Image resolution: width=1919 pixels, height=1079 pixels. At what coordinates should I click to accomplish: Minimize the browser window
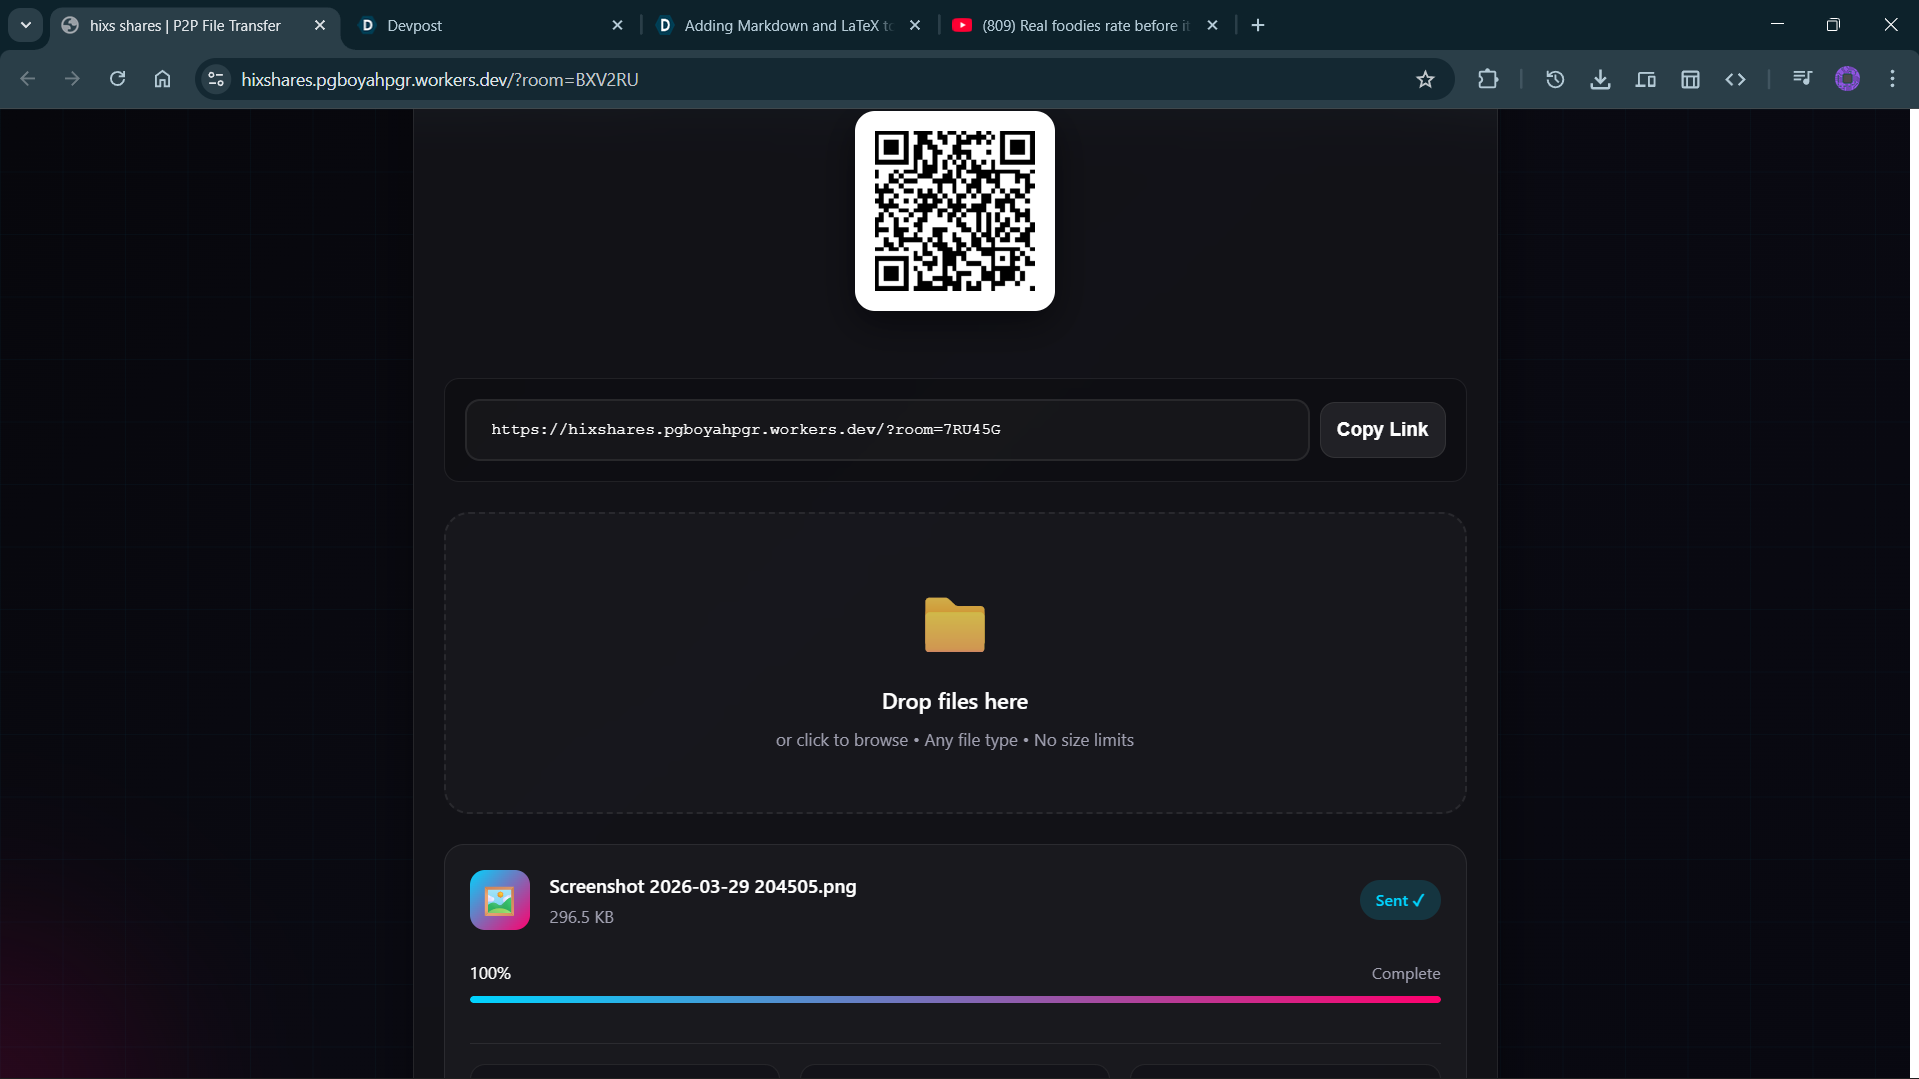point(1777,25)
